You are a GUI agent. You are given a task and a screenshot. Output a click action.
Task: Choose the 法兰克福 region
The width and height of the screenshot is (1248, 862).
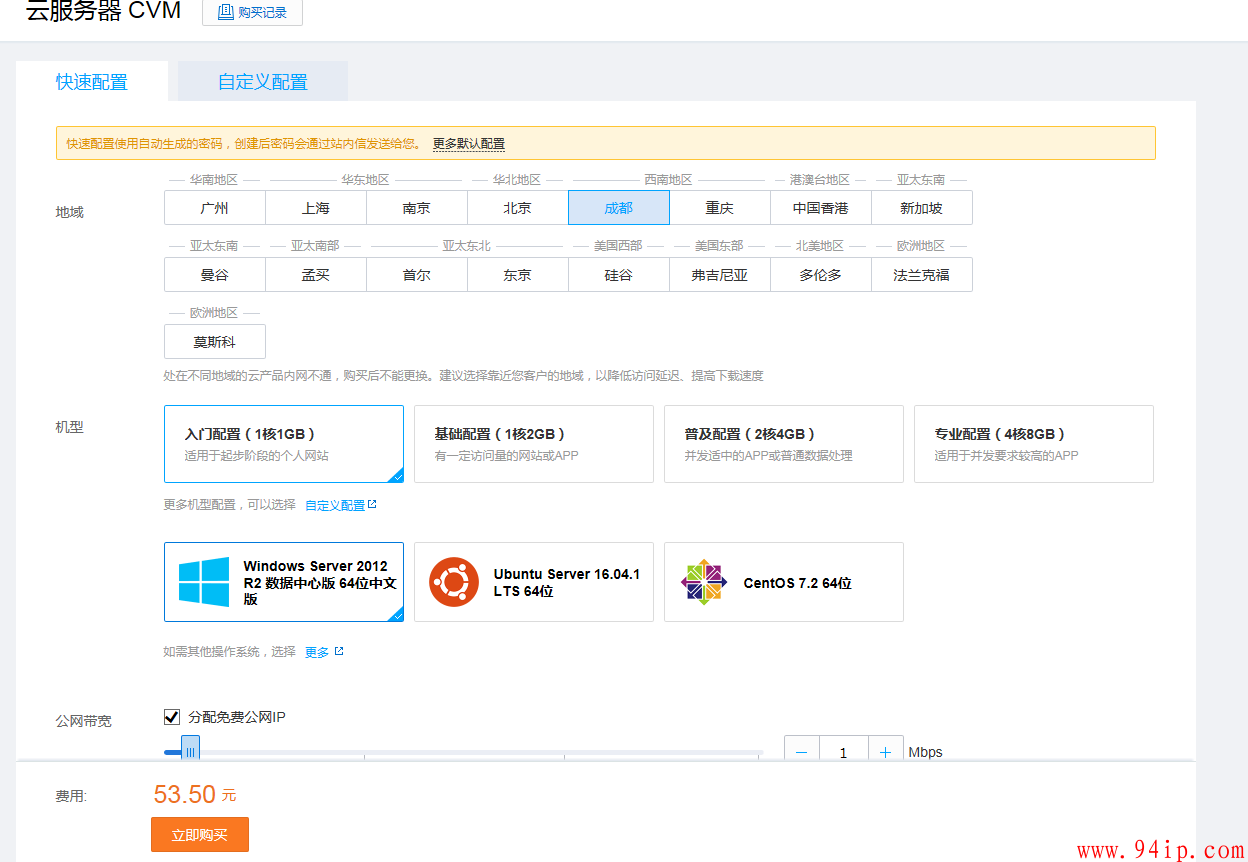(x=922, y=275)
